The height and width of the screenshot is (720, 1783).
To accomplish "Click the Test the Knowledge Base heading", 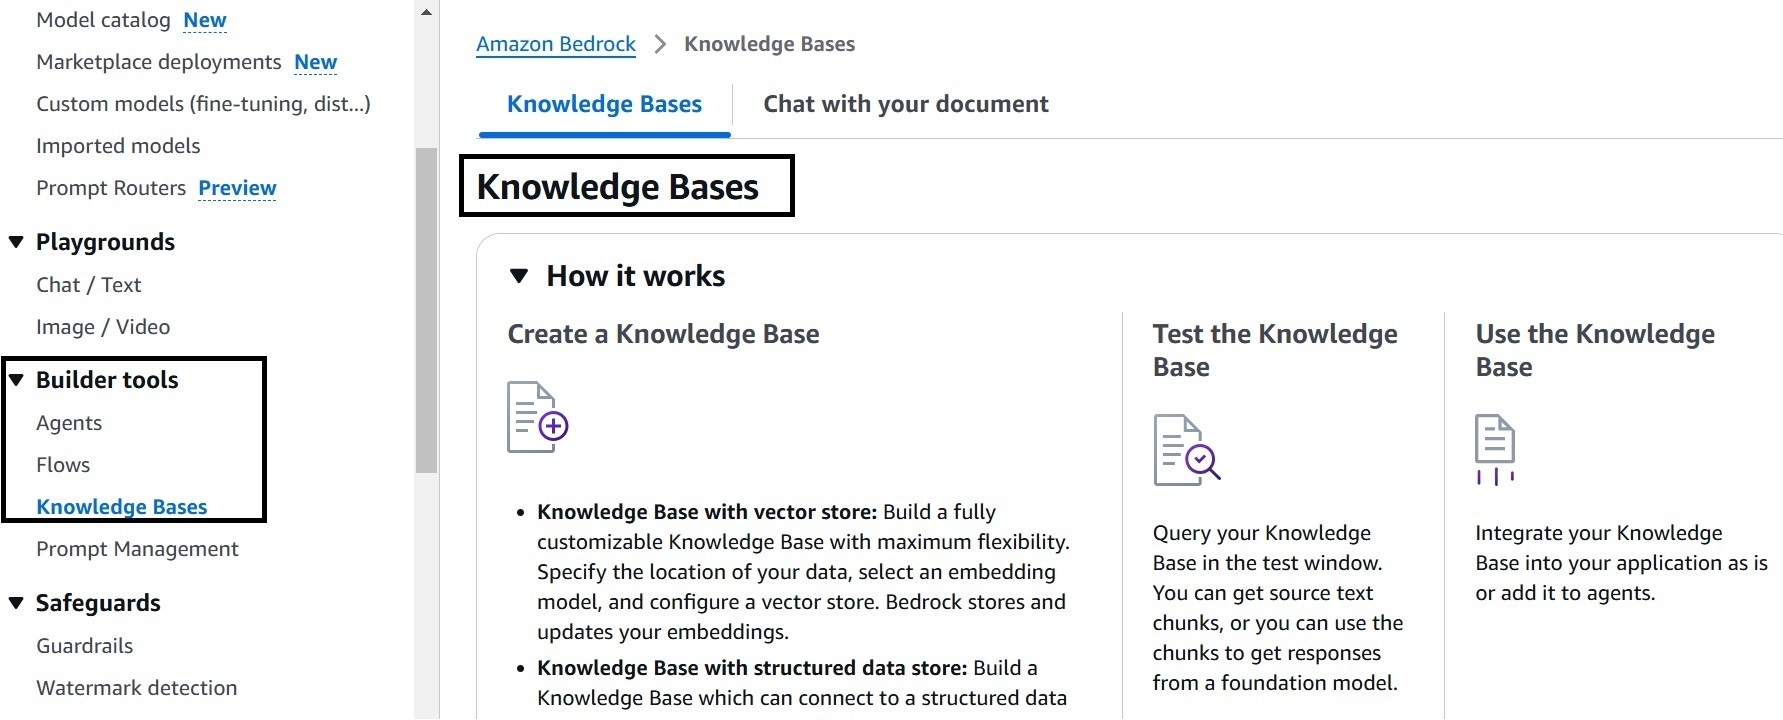I will [1275, 350].
